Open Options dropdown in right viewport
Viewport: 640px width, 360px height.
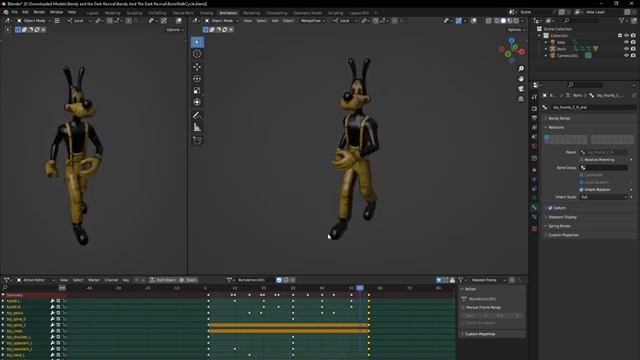click(x=516, y=30)
